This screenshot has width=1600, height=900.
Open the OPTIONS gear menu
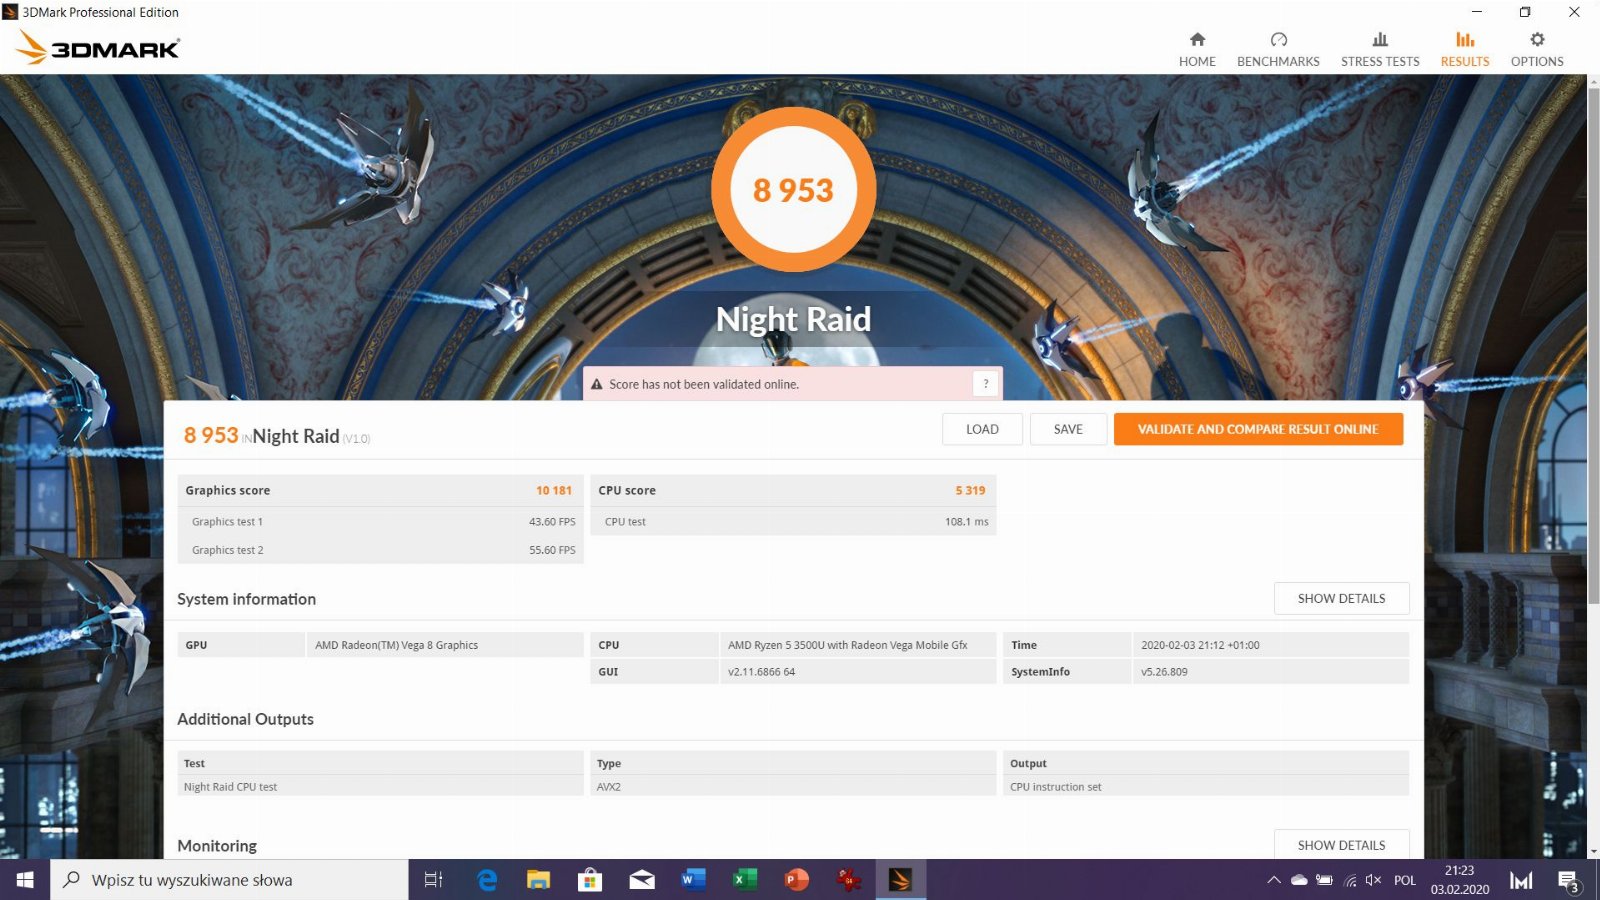click(x=1537, y=49)
